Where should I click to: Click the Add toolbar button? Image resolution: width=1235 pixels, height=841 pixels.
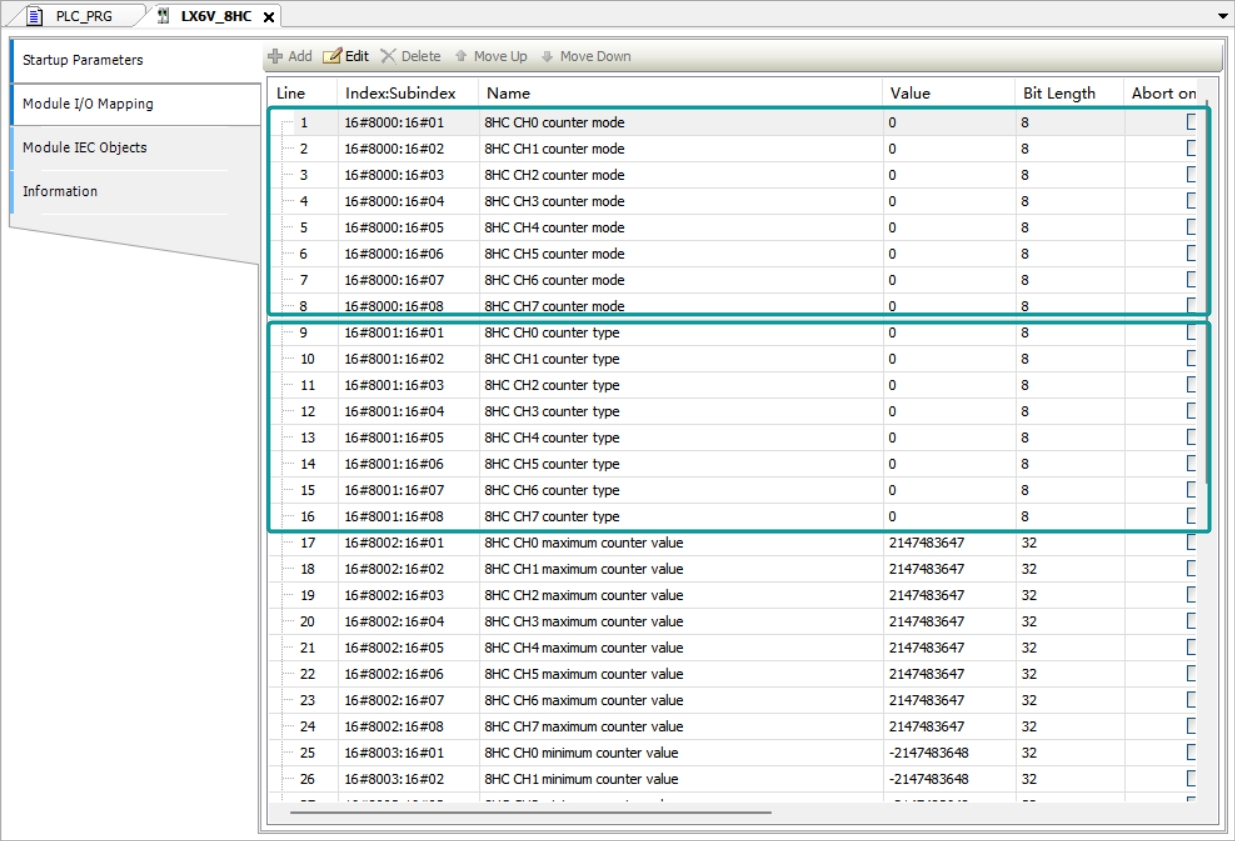tap(290, 56)
